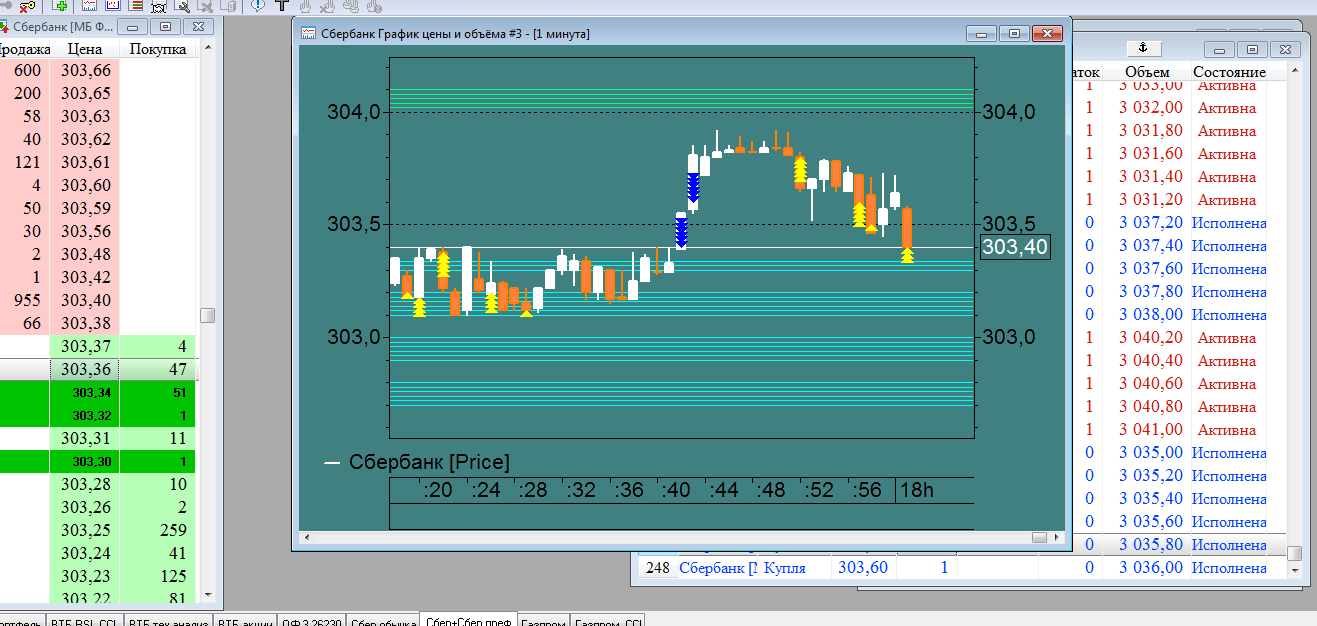Click the bold T text icon in the top toolbar
The image size is (1317, 626).
tap(282, 5)
